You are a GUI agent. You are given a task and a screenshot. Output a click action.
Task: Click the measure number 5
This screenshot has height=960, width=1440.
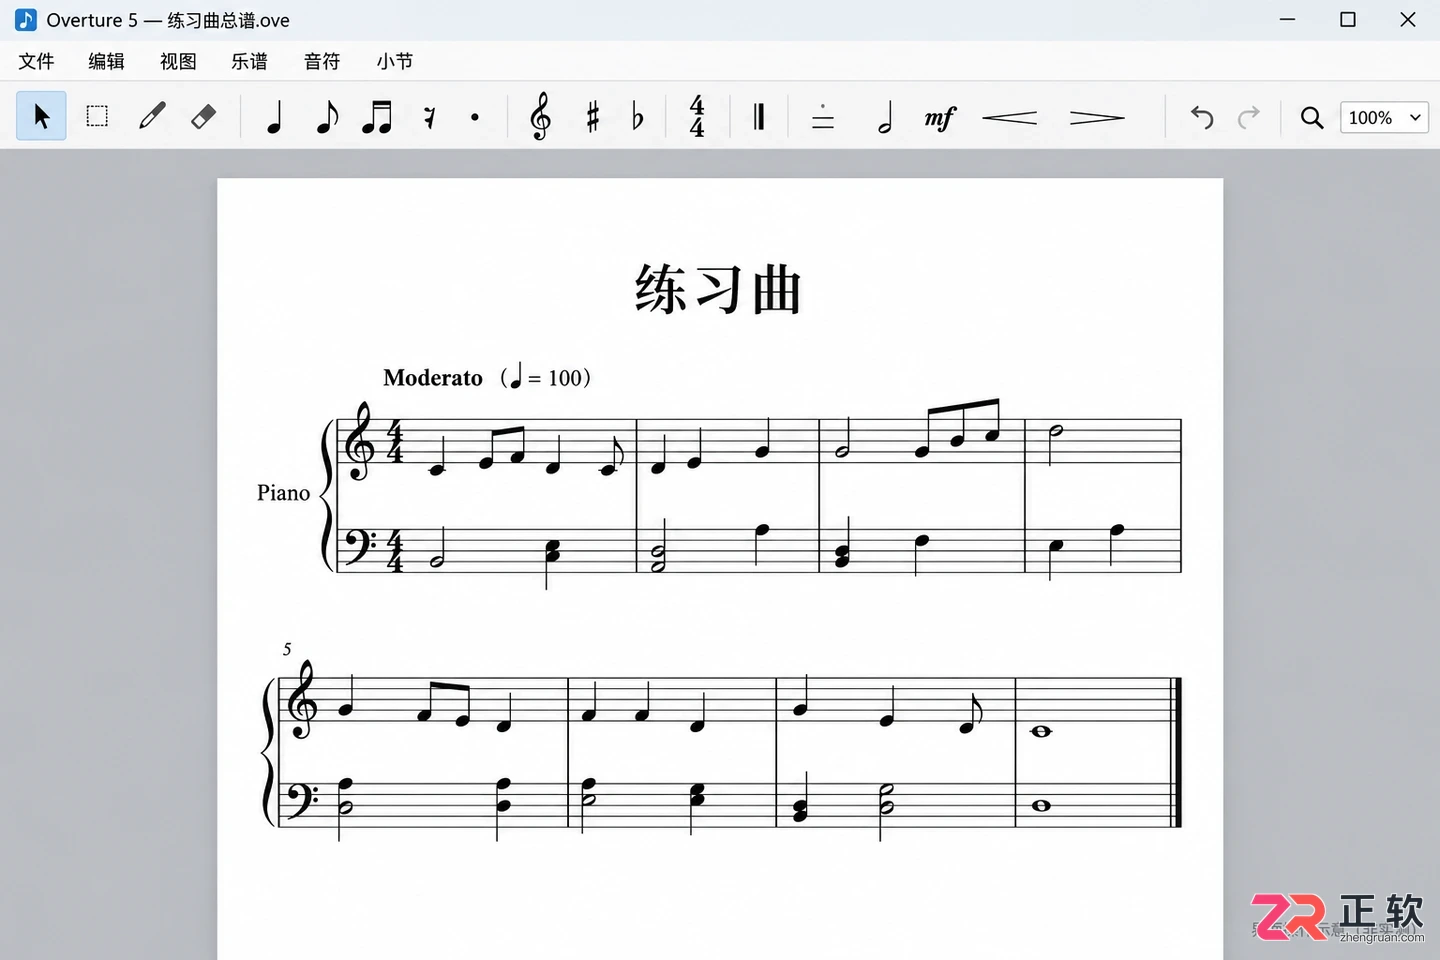[x=287, y=649]
